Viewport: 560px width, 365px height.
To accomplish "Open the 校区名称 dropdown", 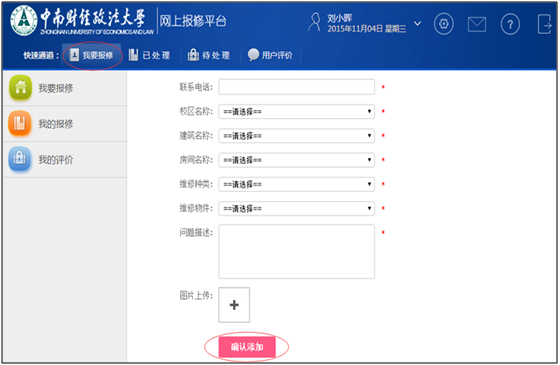I will tap(296, 111).
